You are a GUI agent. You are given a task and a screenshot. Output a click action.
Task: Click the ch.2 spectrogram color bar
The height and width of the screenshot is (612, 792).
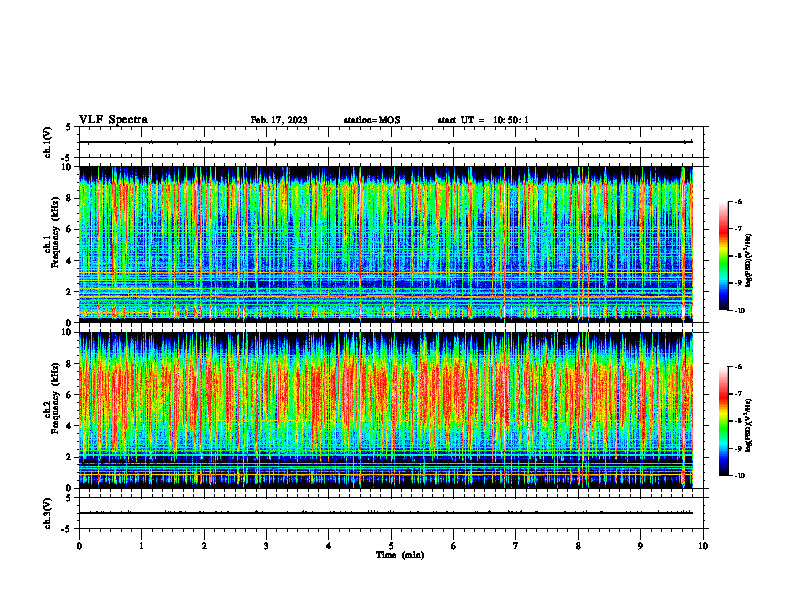[724, 421]
